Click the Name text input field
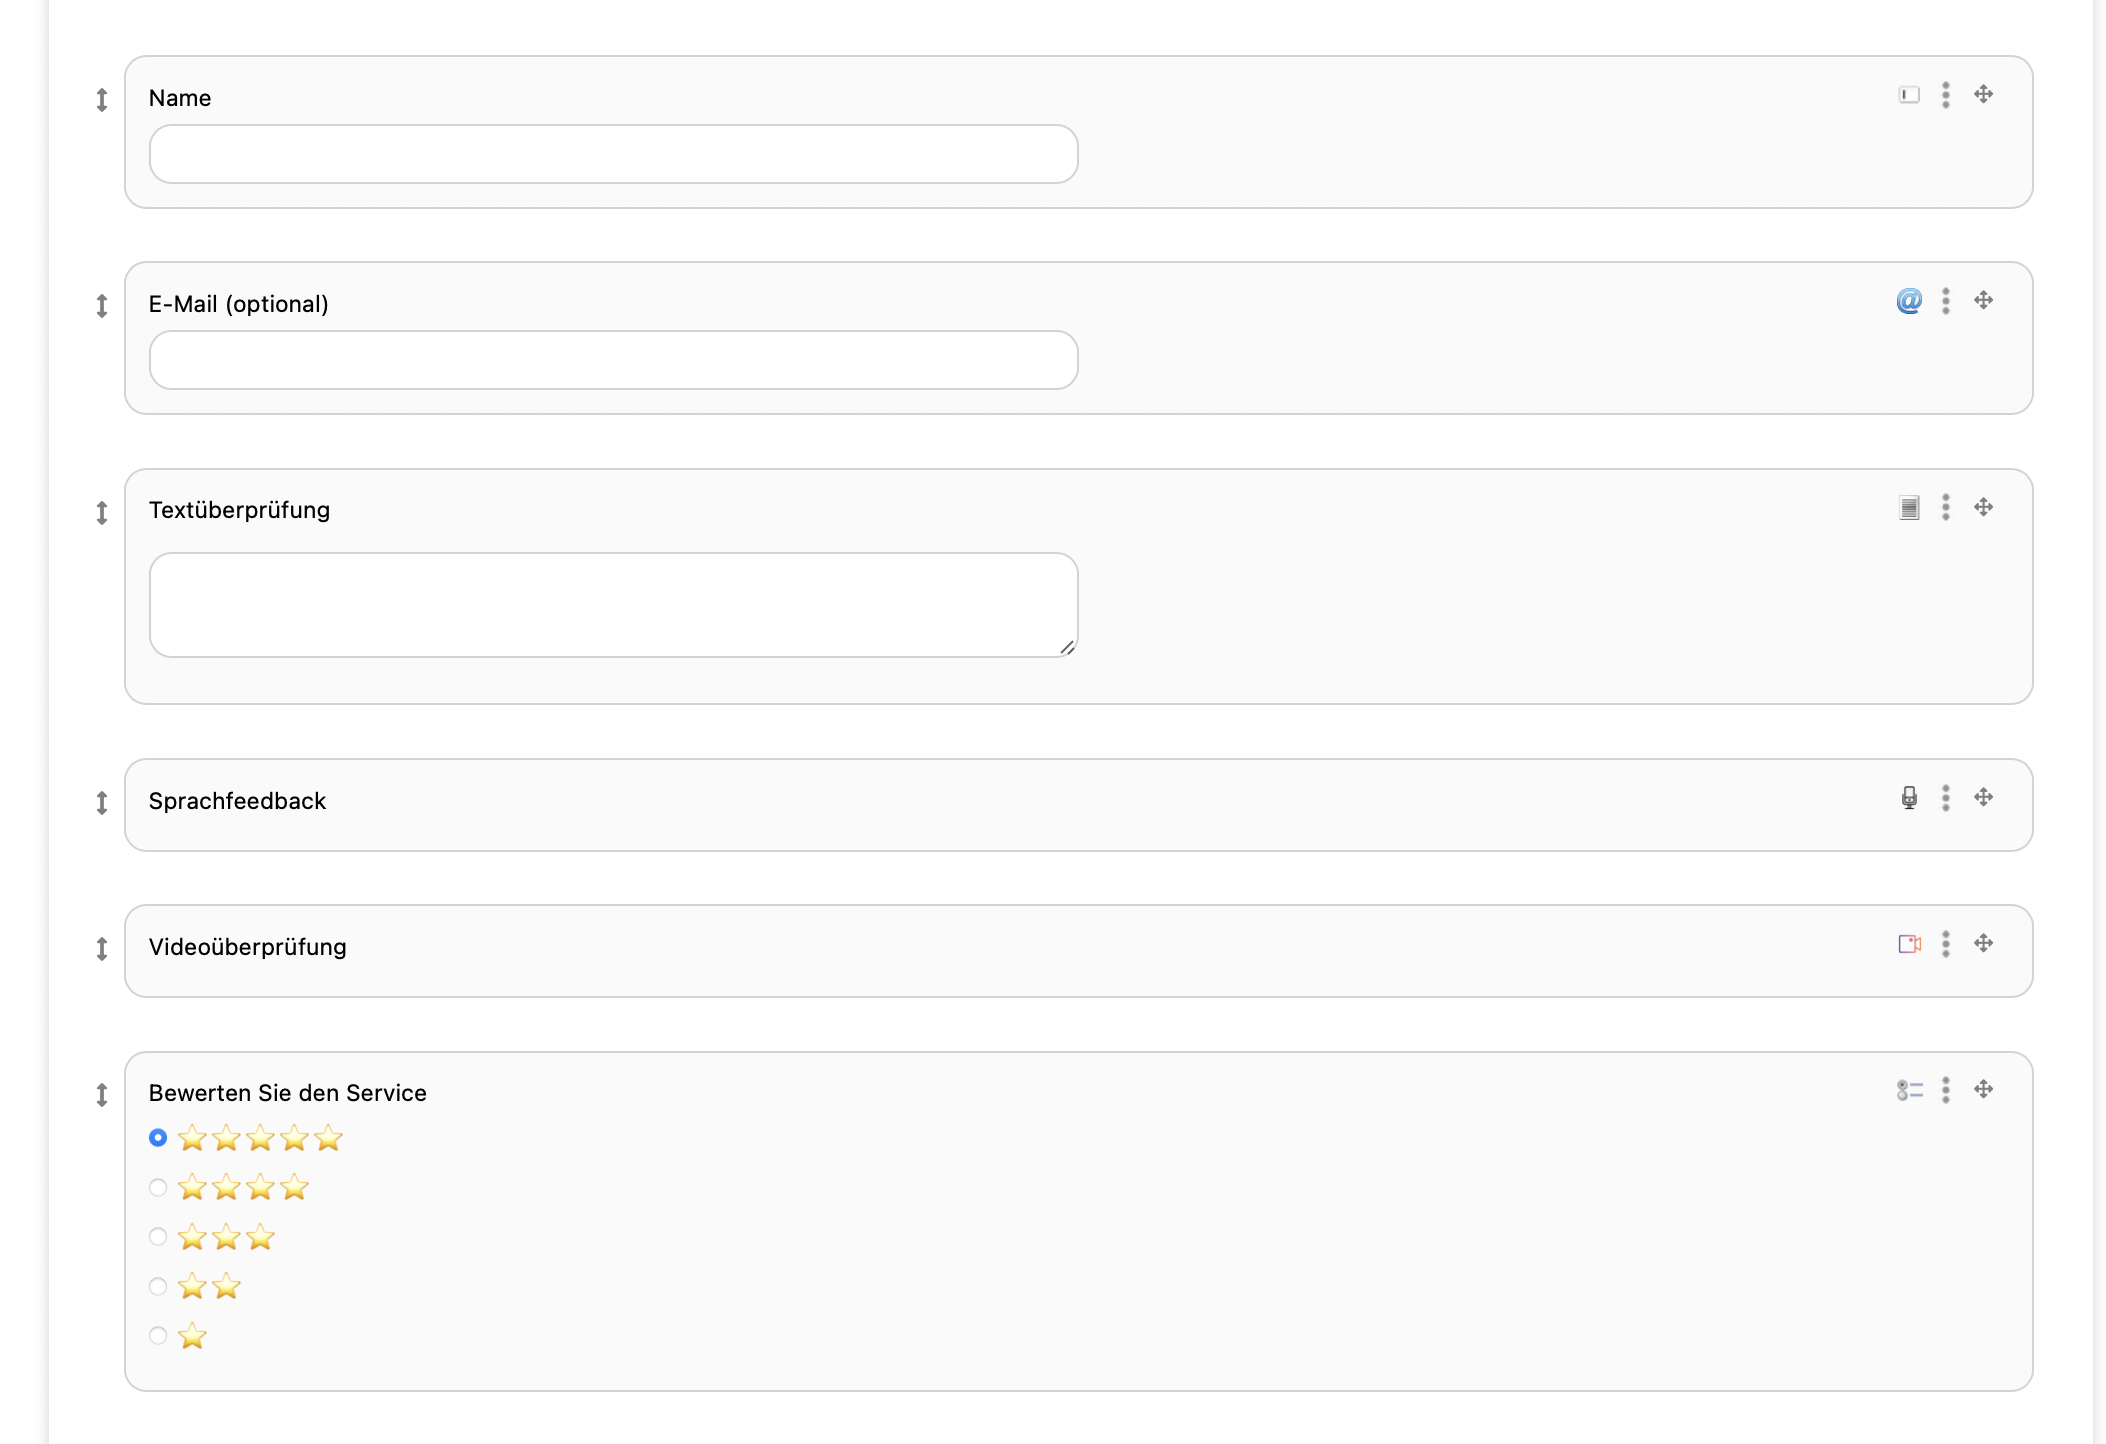The height and width of the screenshot is (1444, 2106). pos(613,154)
